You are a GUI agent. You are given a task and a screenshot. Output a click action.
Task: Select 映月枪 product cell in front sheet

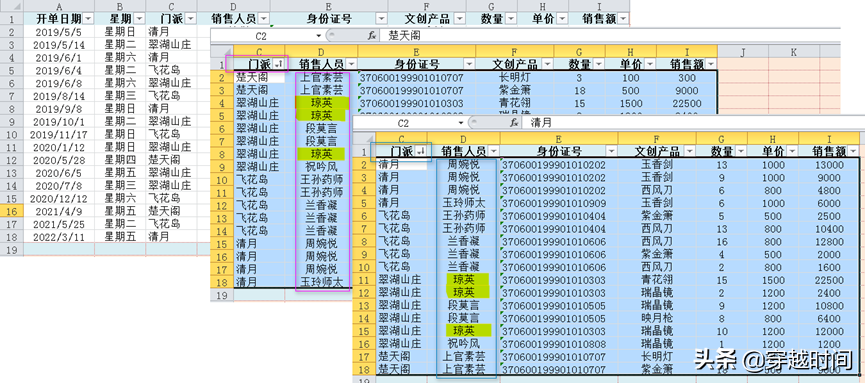click(656, 318)
